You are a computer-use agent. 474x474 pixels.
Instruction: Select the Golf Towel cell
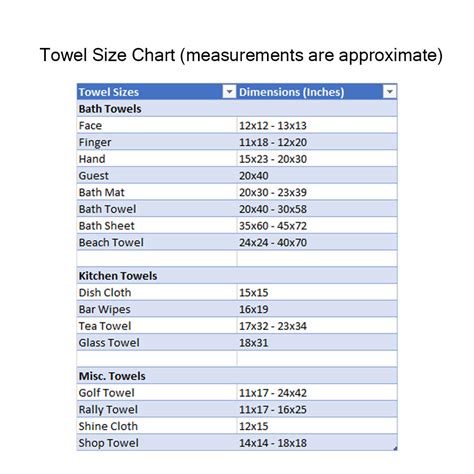point(157,393)
